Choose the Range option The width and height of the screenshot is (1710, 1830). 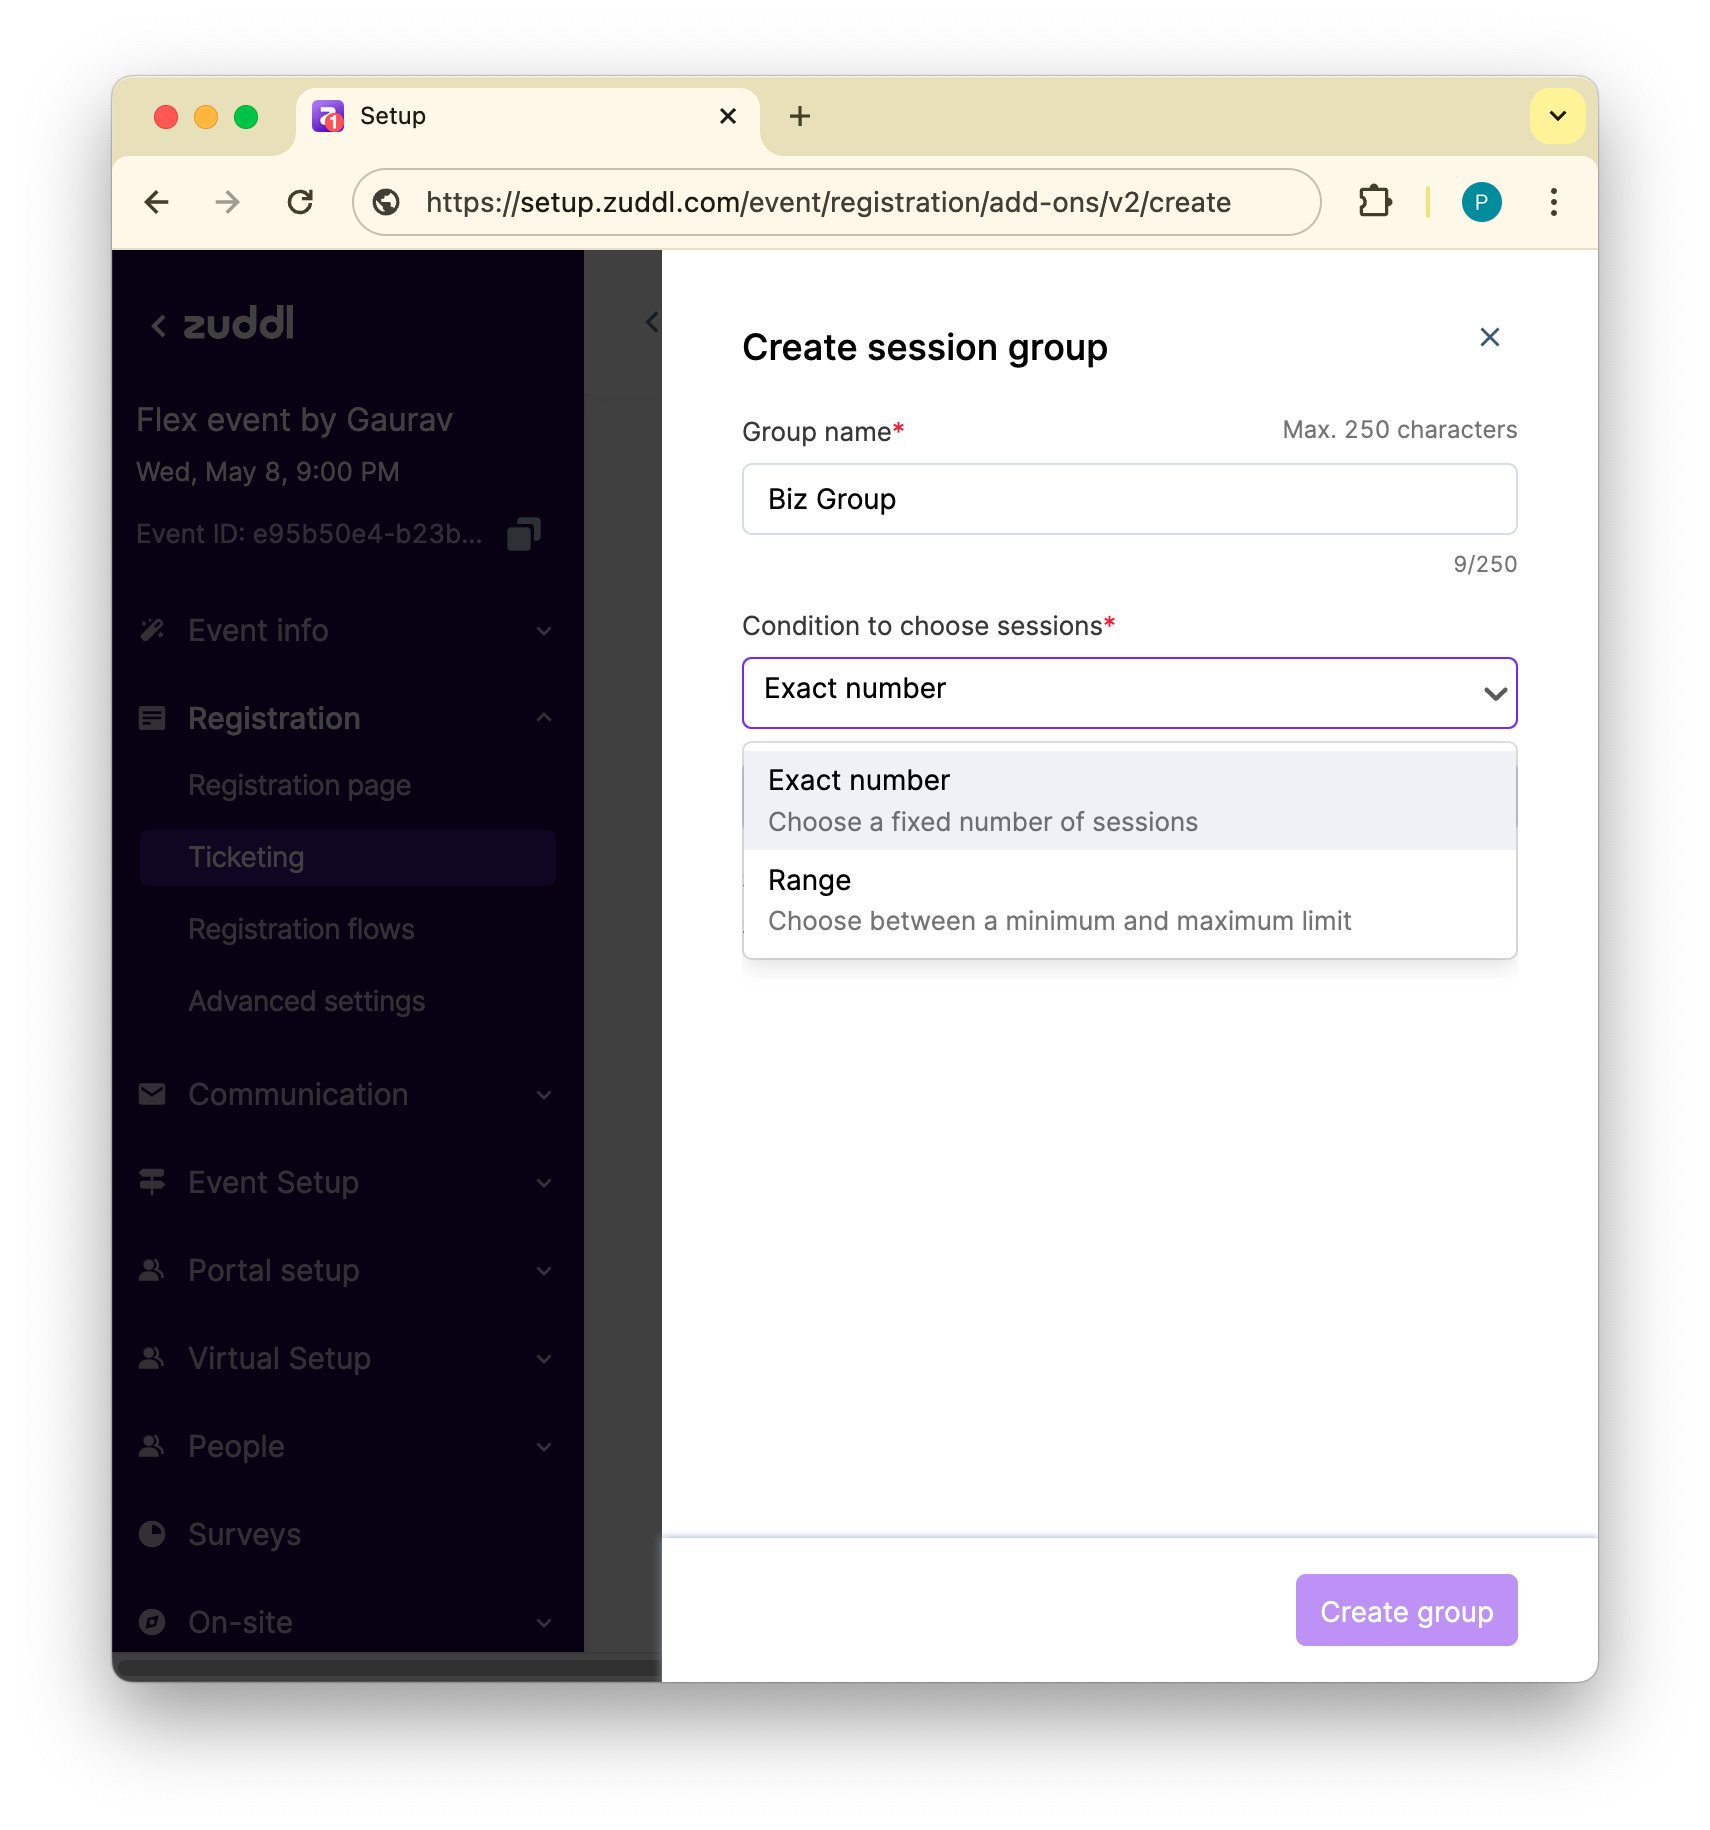click(1129, 900)
